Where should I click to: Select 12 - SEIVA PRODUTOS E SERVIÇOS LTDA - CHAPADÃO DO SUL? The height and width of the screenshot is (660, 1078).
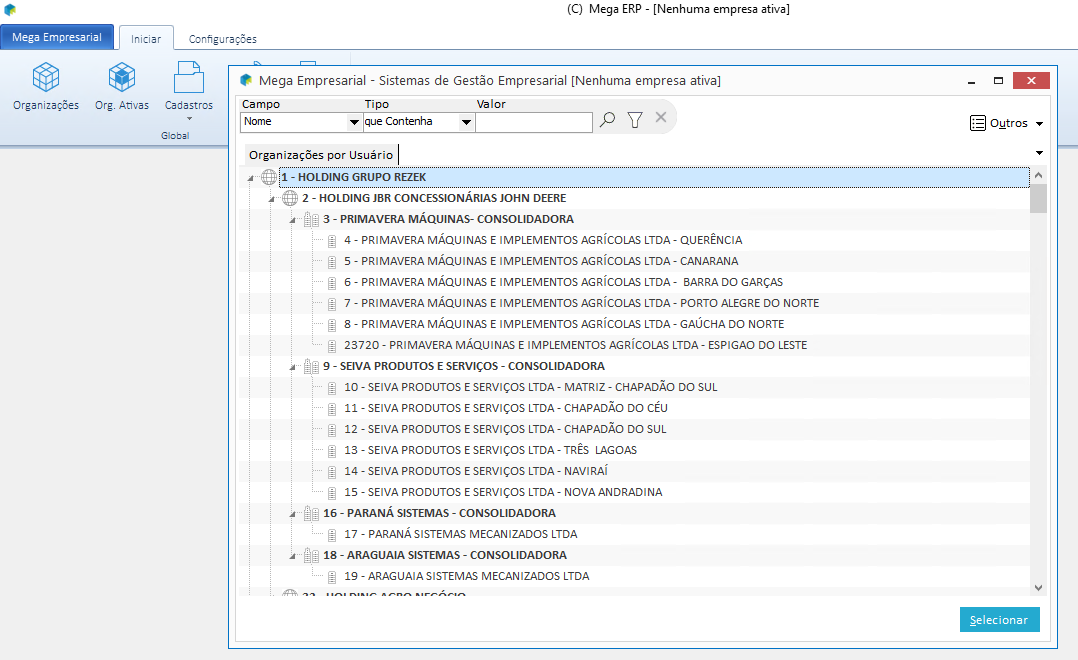[505, 430]
